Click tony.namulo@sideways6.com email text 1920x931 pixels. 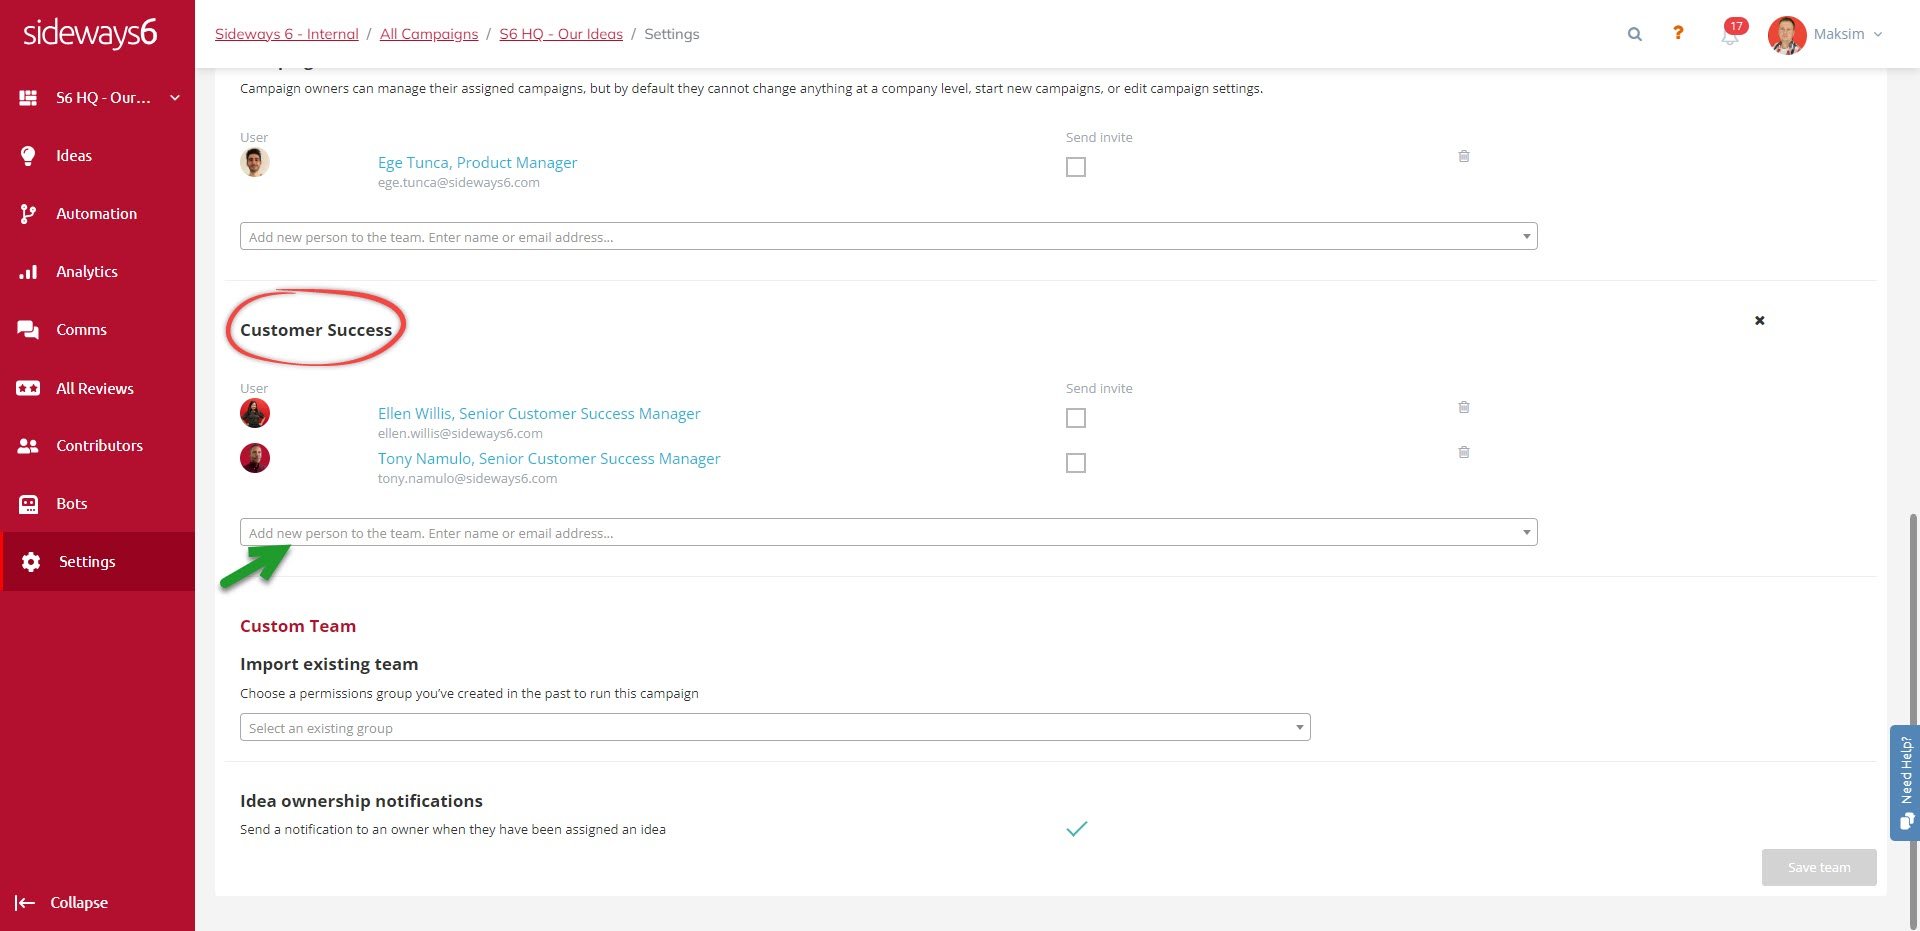coord(467,479)
